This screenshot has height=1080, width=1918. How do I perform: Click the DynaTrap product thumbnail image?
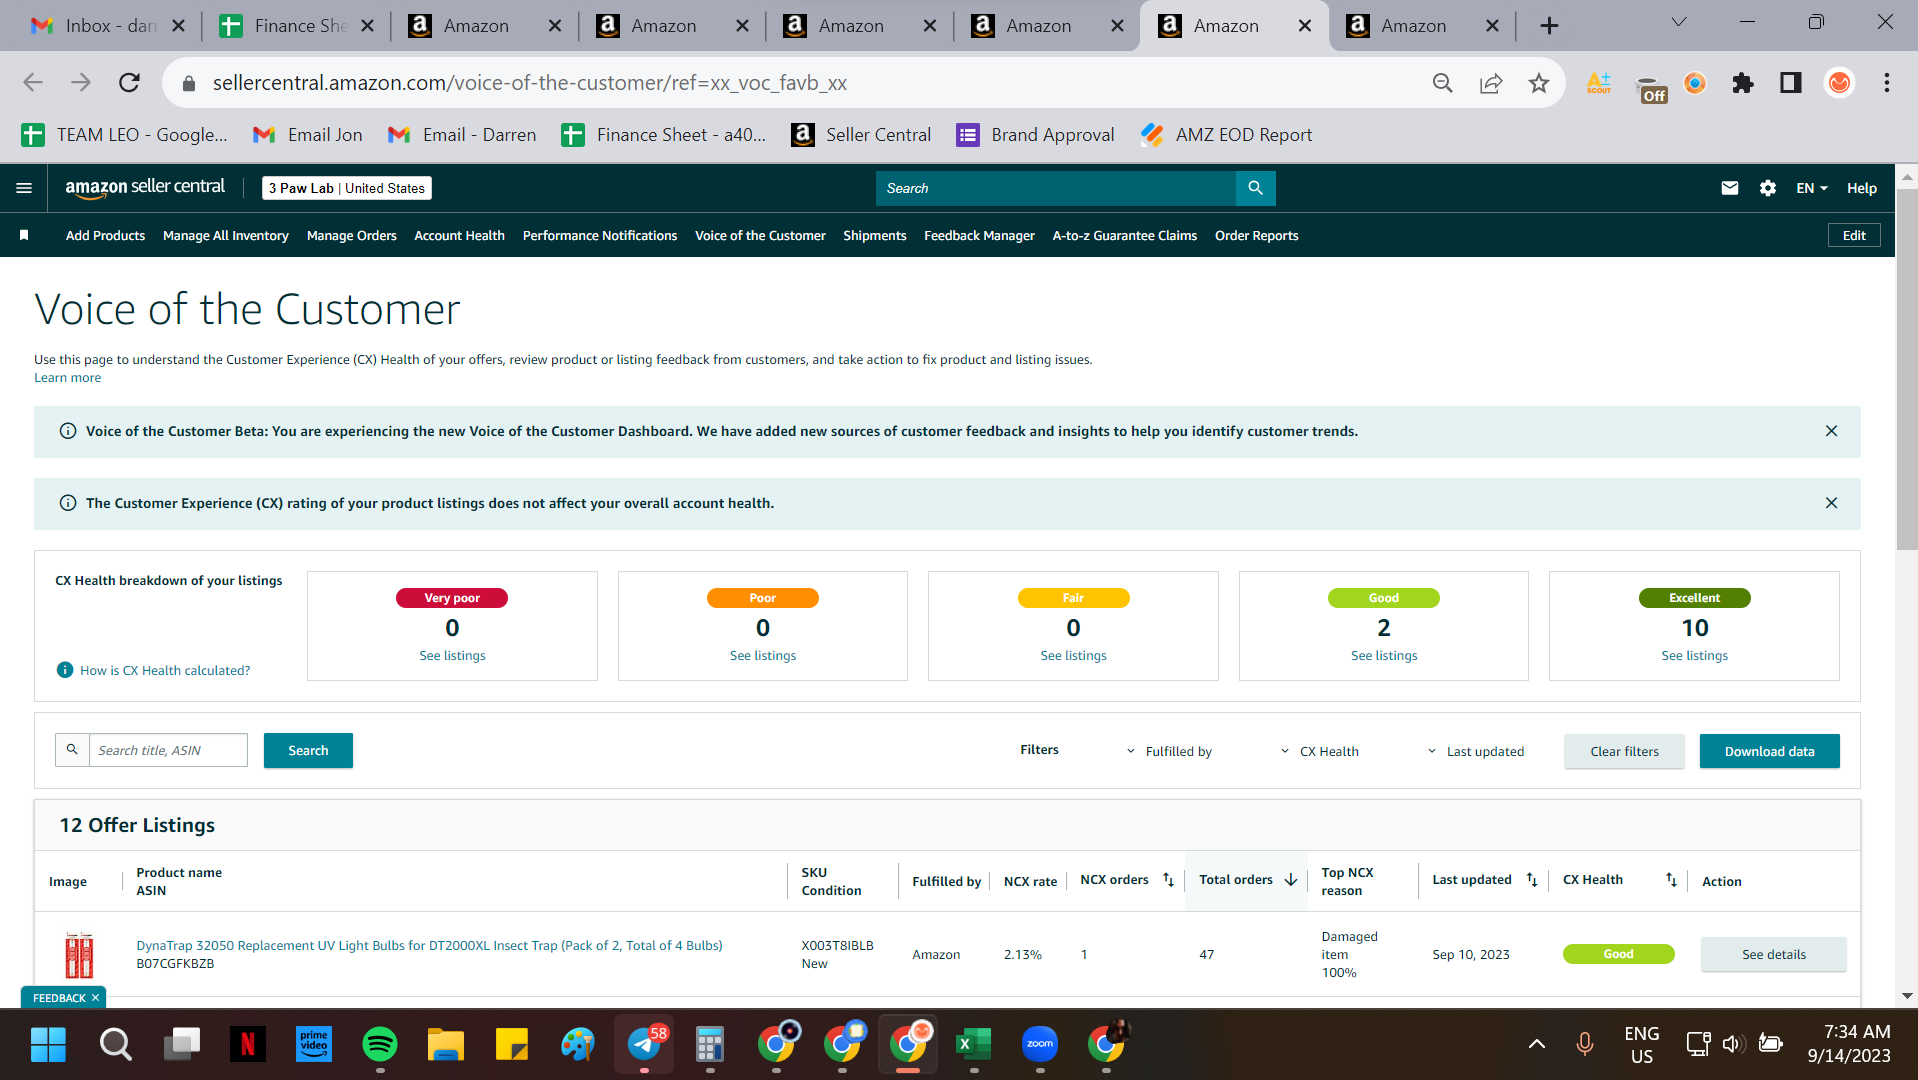pyautogui.click(x=79, y=954)
